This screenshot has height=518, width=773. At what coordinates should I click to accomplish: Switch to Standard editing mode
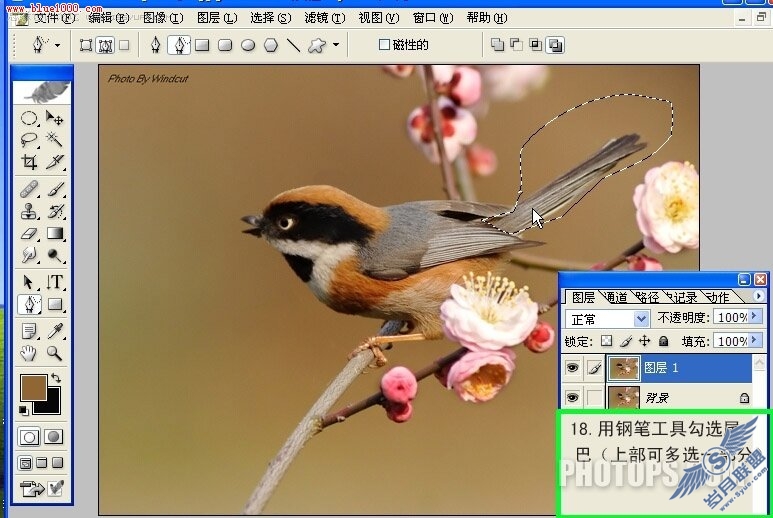click(29, 437)
